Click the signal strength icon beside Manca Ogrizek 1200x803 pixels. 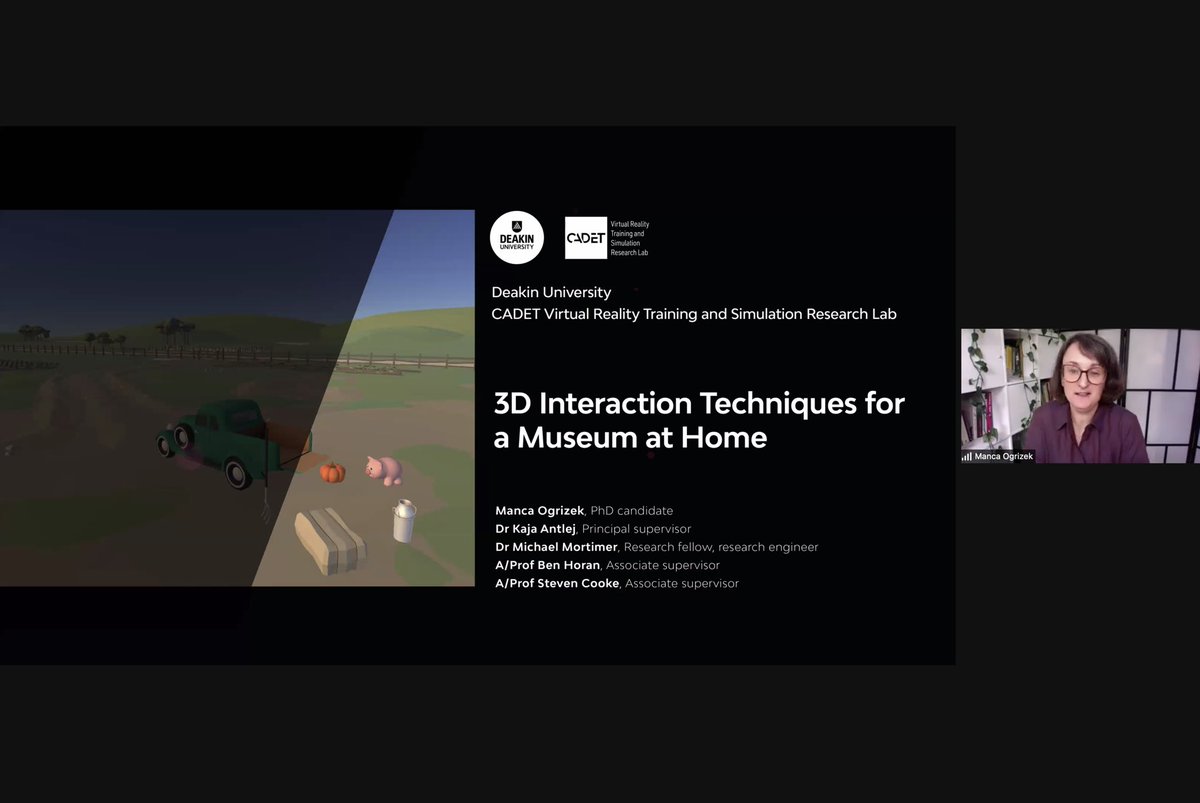(967, 456)
